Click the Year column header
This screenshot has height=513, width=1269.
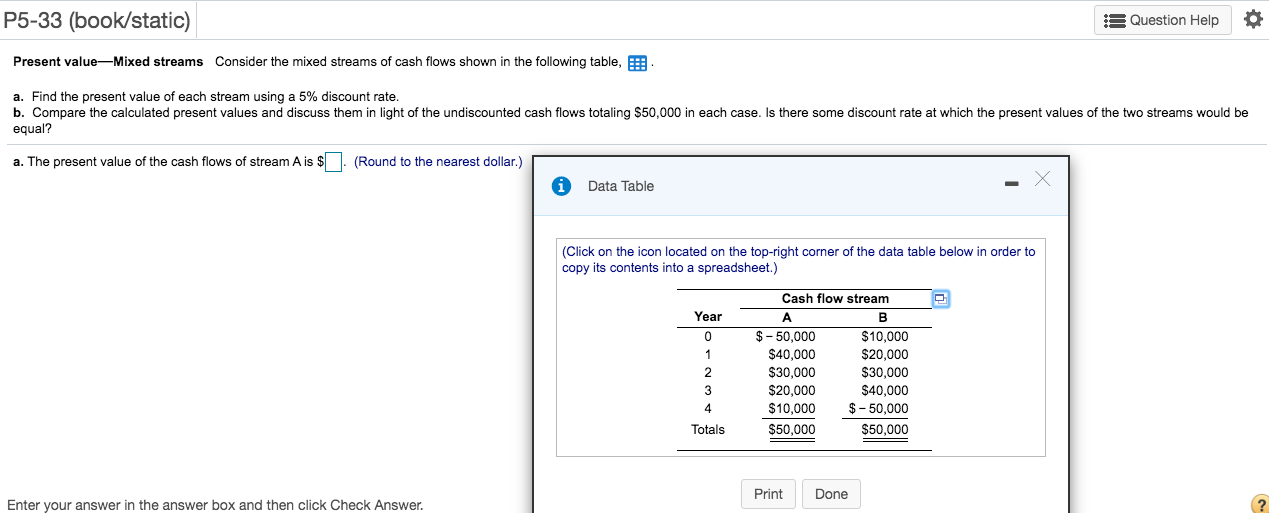708,316
